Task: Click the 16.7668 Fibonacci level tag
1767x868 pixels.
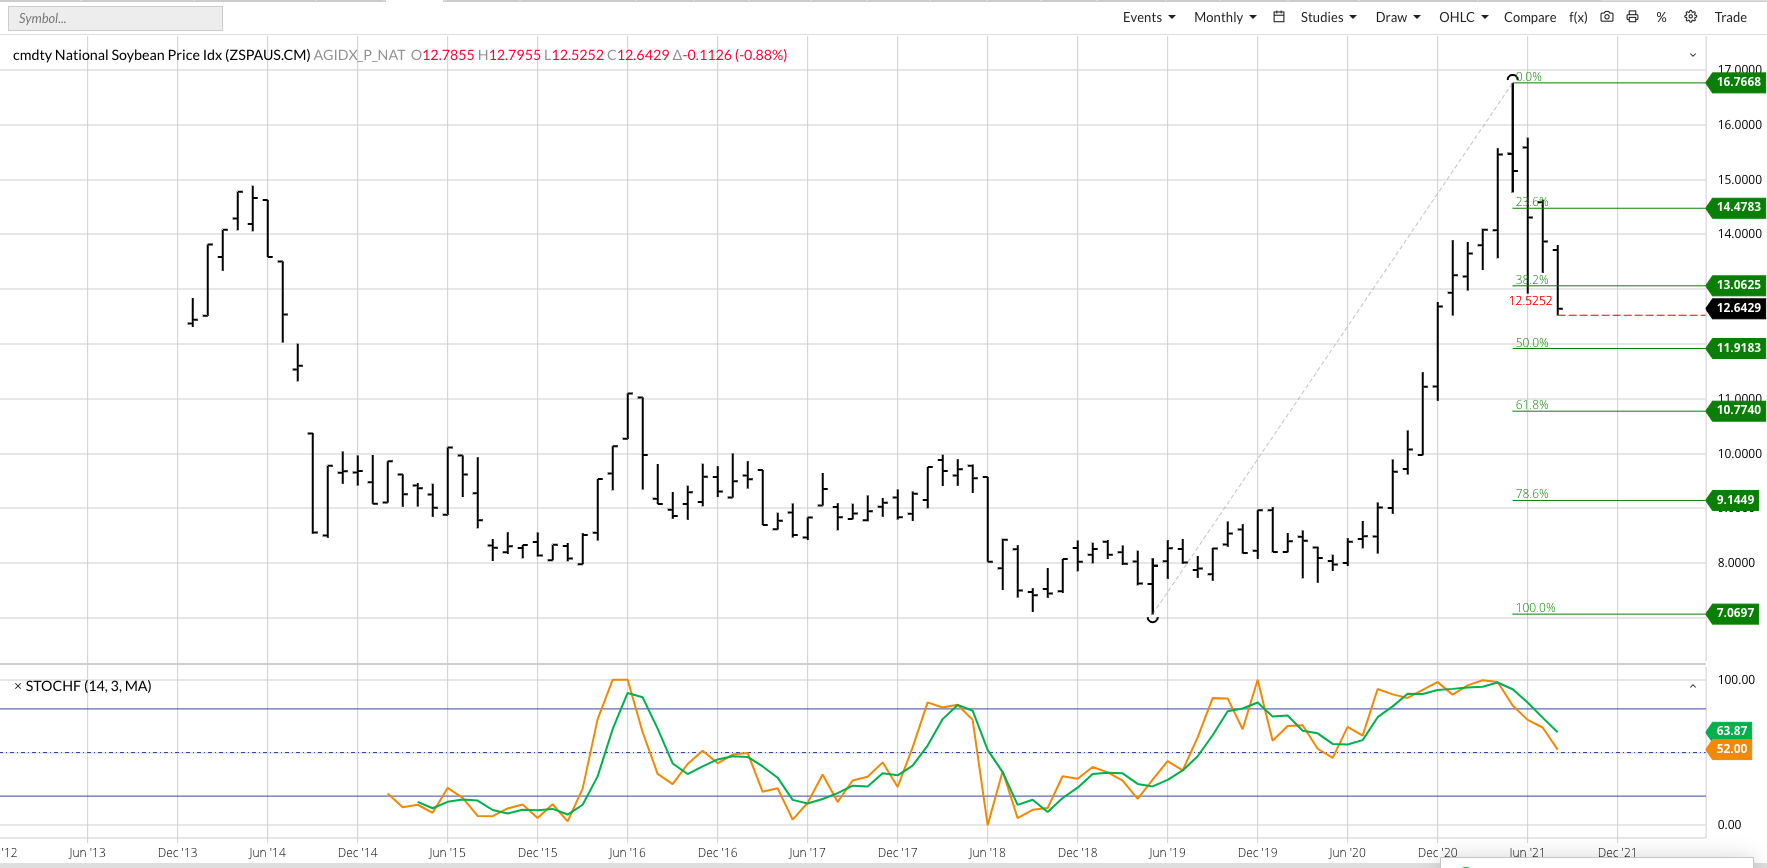Action: (1737, 82)
